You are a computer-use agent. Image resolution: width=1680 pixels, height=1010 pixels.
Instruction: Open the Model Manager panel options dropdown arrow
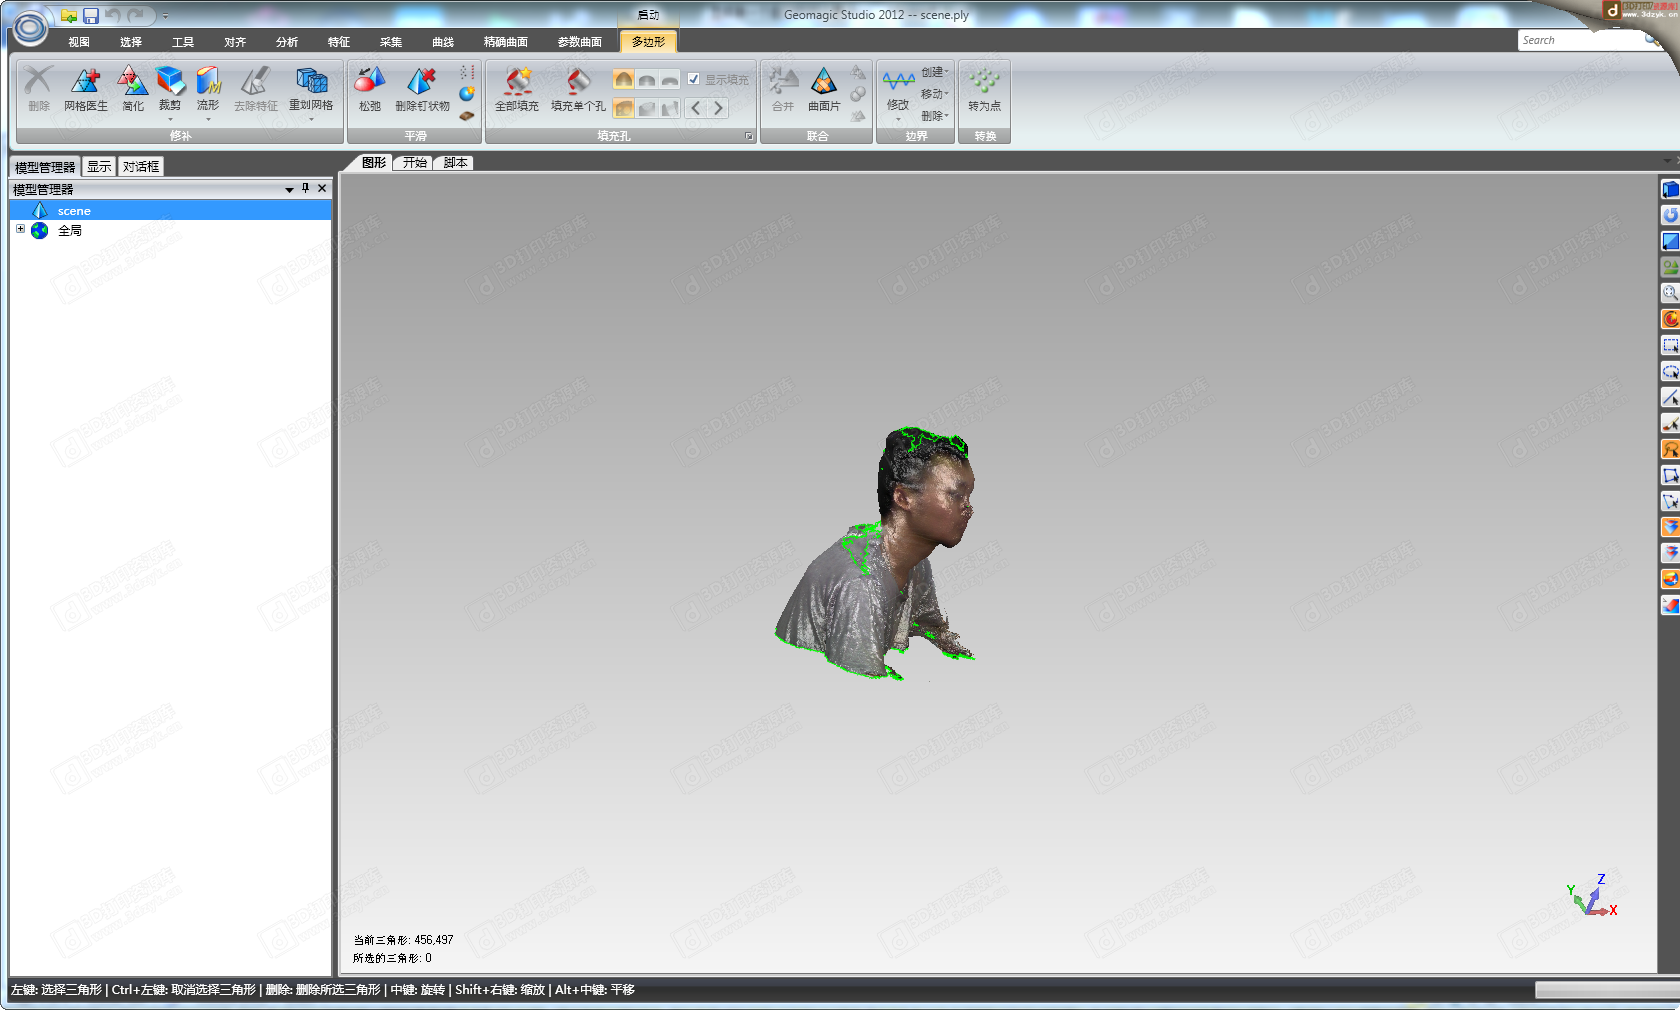289,189
